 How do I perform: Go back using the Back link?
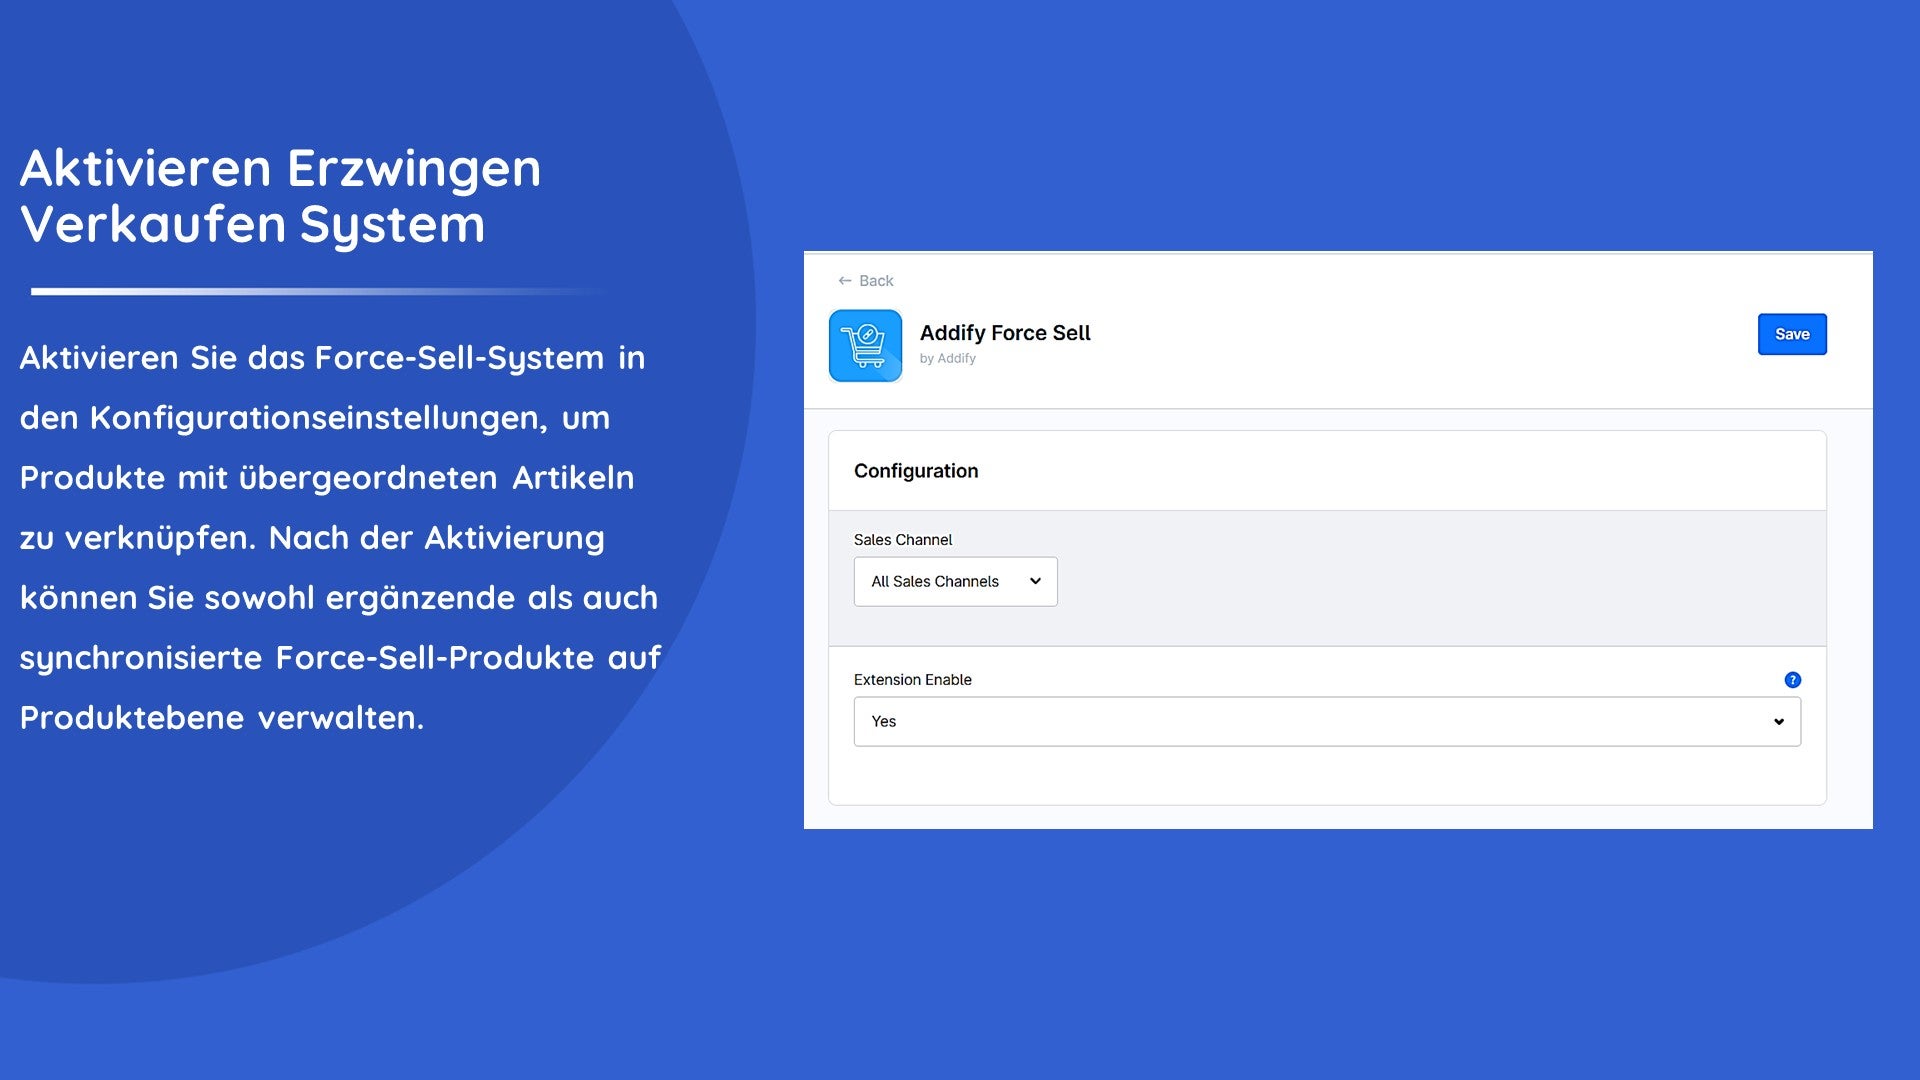(876, 281)
